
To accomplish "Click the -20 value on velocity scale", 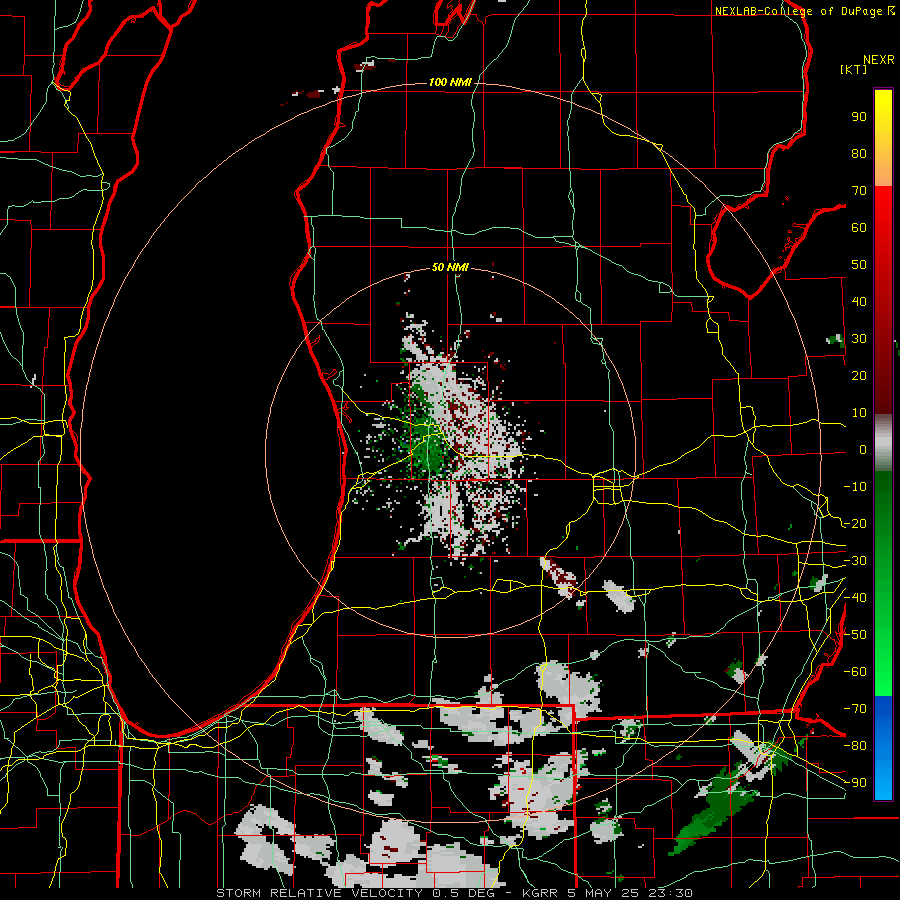I will [x=855, y=524].
